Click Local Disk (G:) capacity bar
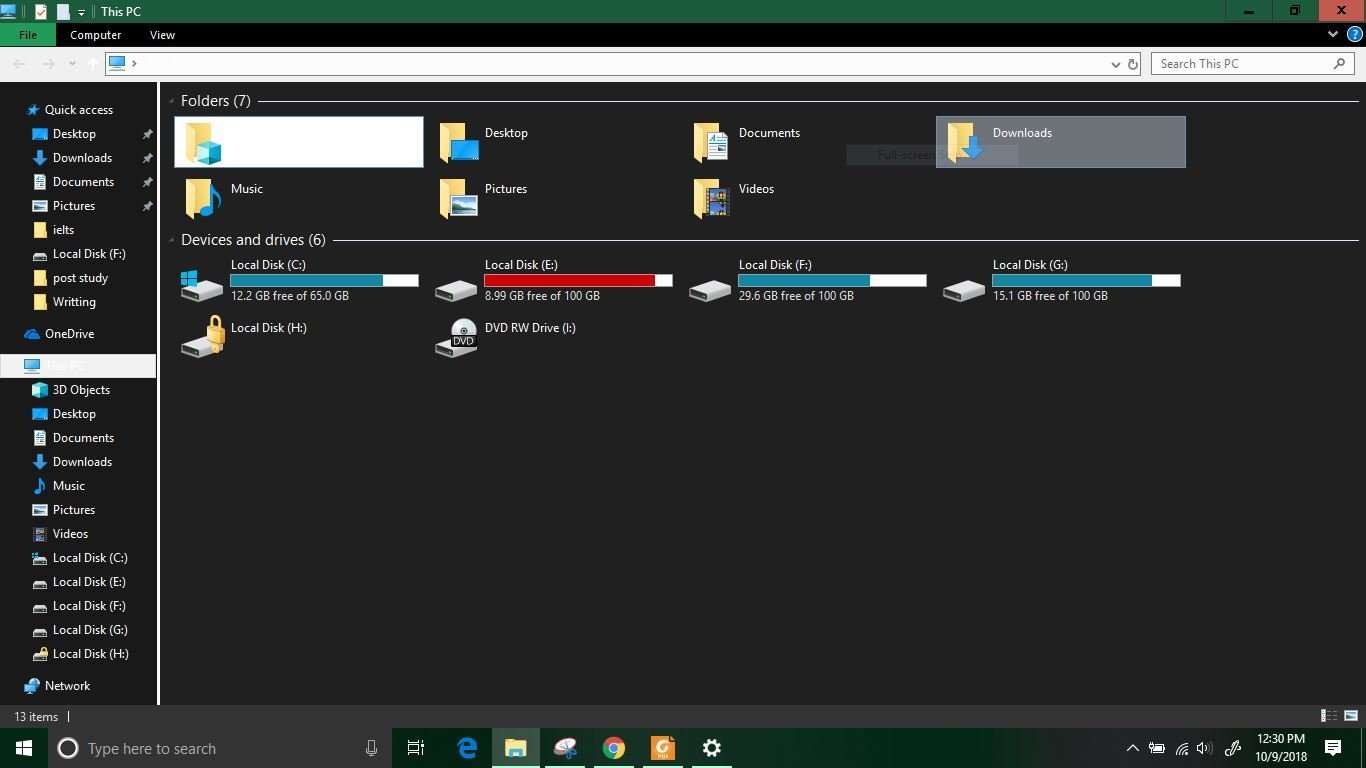The image size is (1366, 768). (1086, 281)
